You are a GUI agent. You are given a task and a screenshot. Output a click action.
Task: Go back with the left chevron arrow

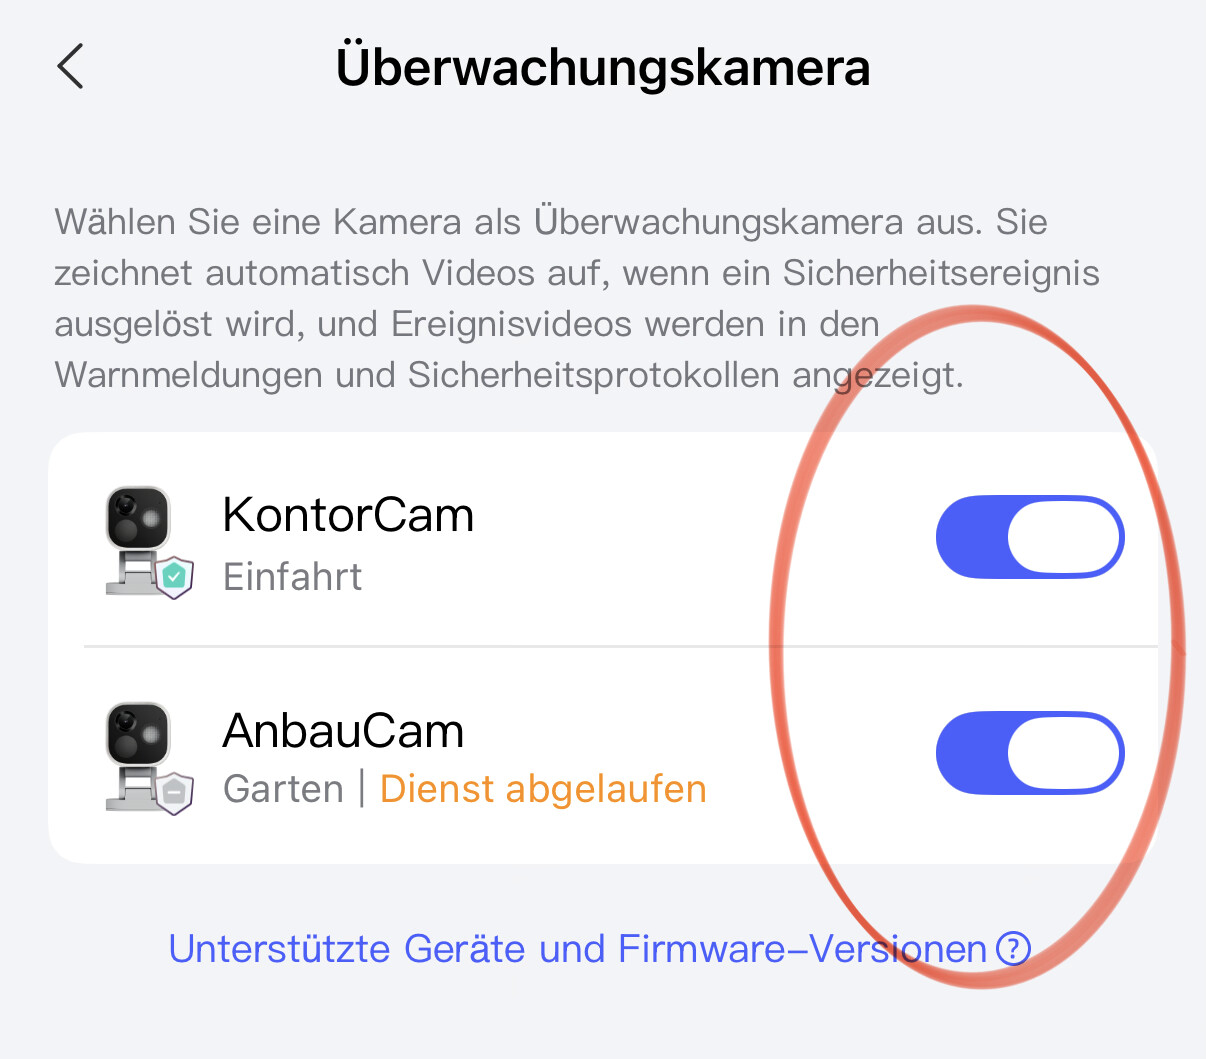click(x=70, y=67)
